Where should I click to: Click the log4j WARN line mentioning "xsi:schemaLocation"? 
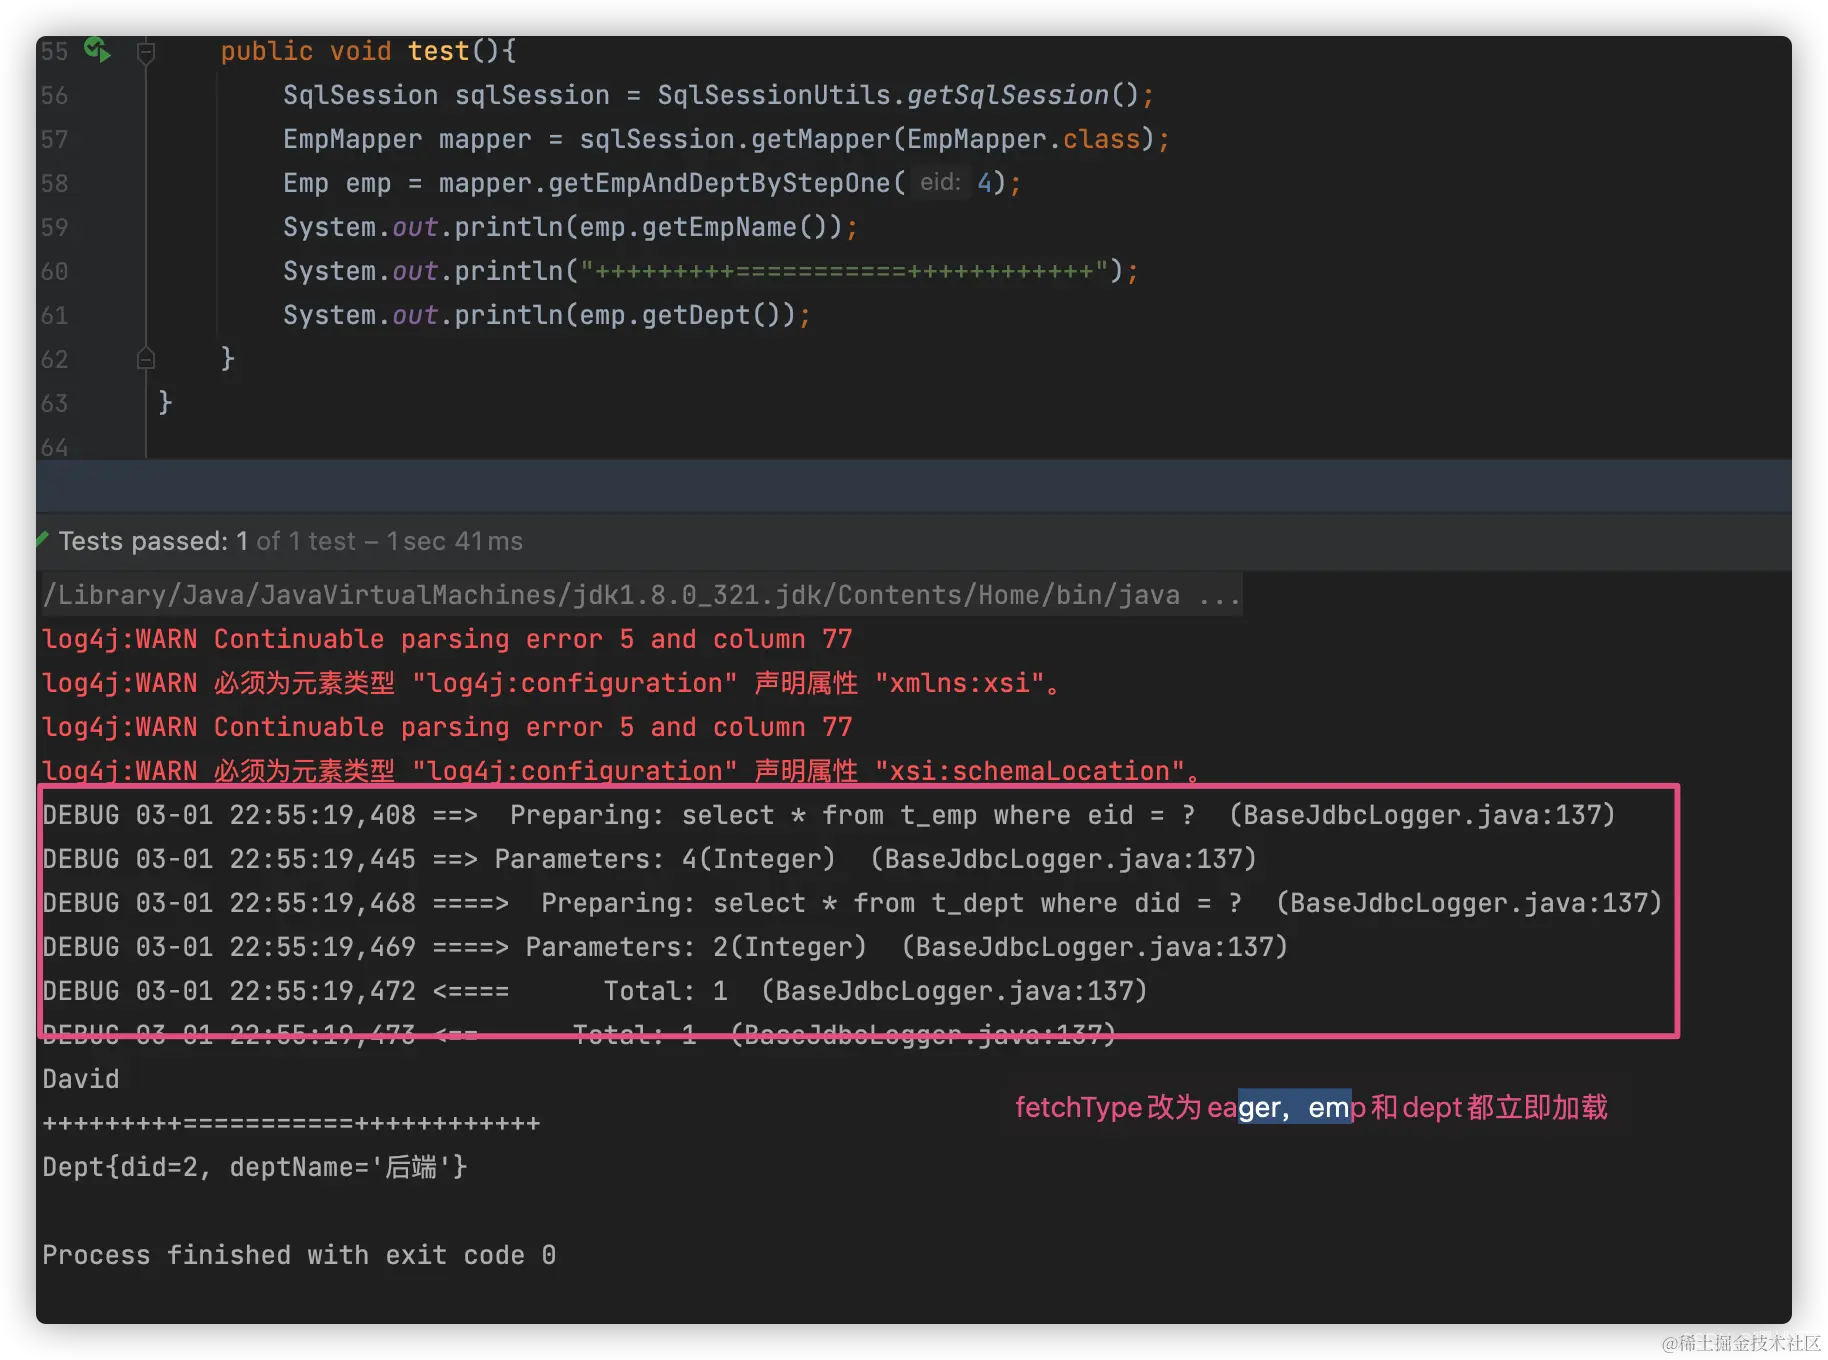(621, 771)
